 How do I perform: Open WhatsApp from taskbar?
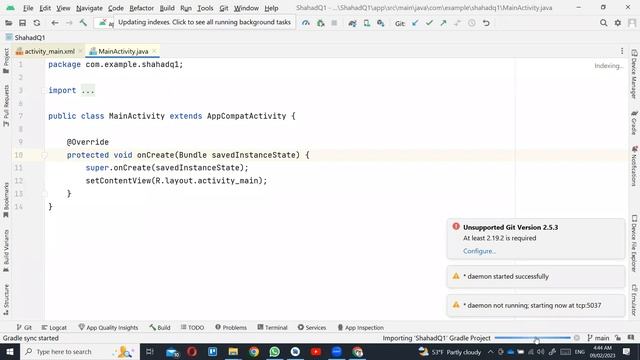(x=275, y=351)
